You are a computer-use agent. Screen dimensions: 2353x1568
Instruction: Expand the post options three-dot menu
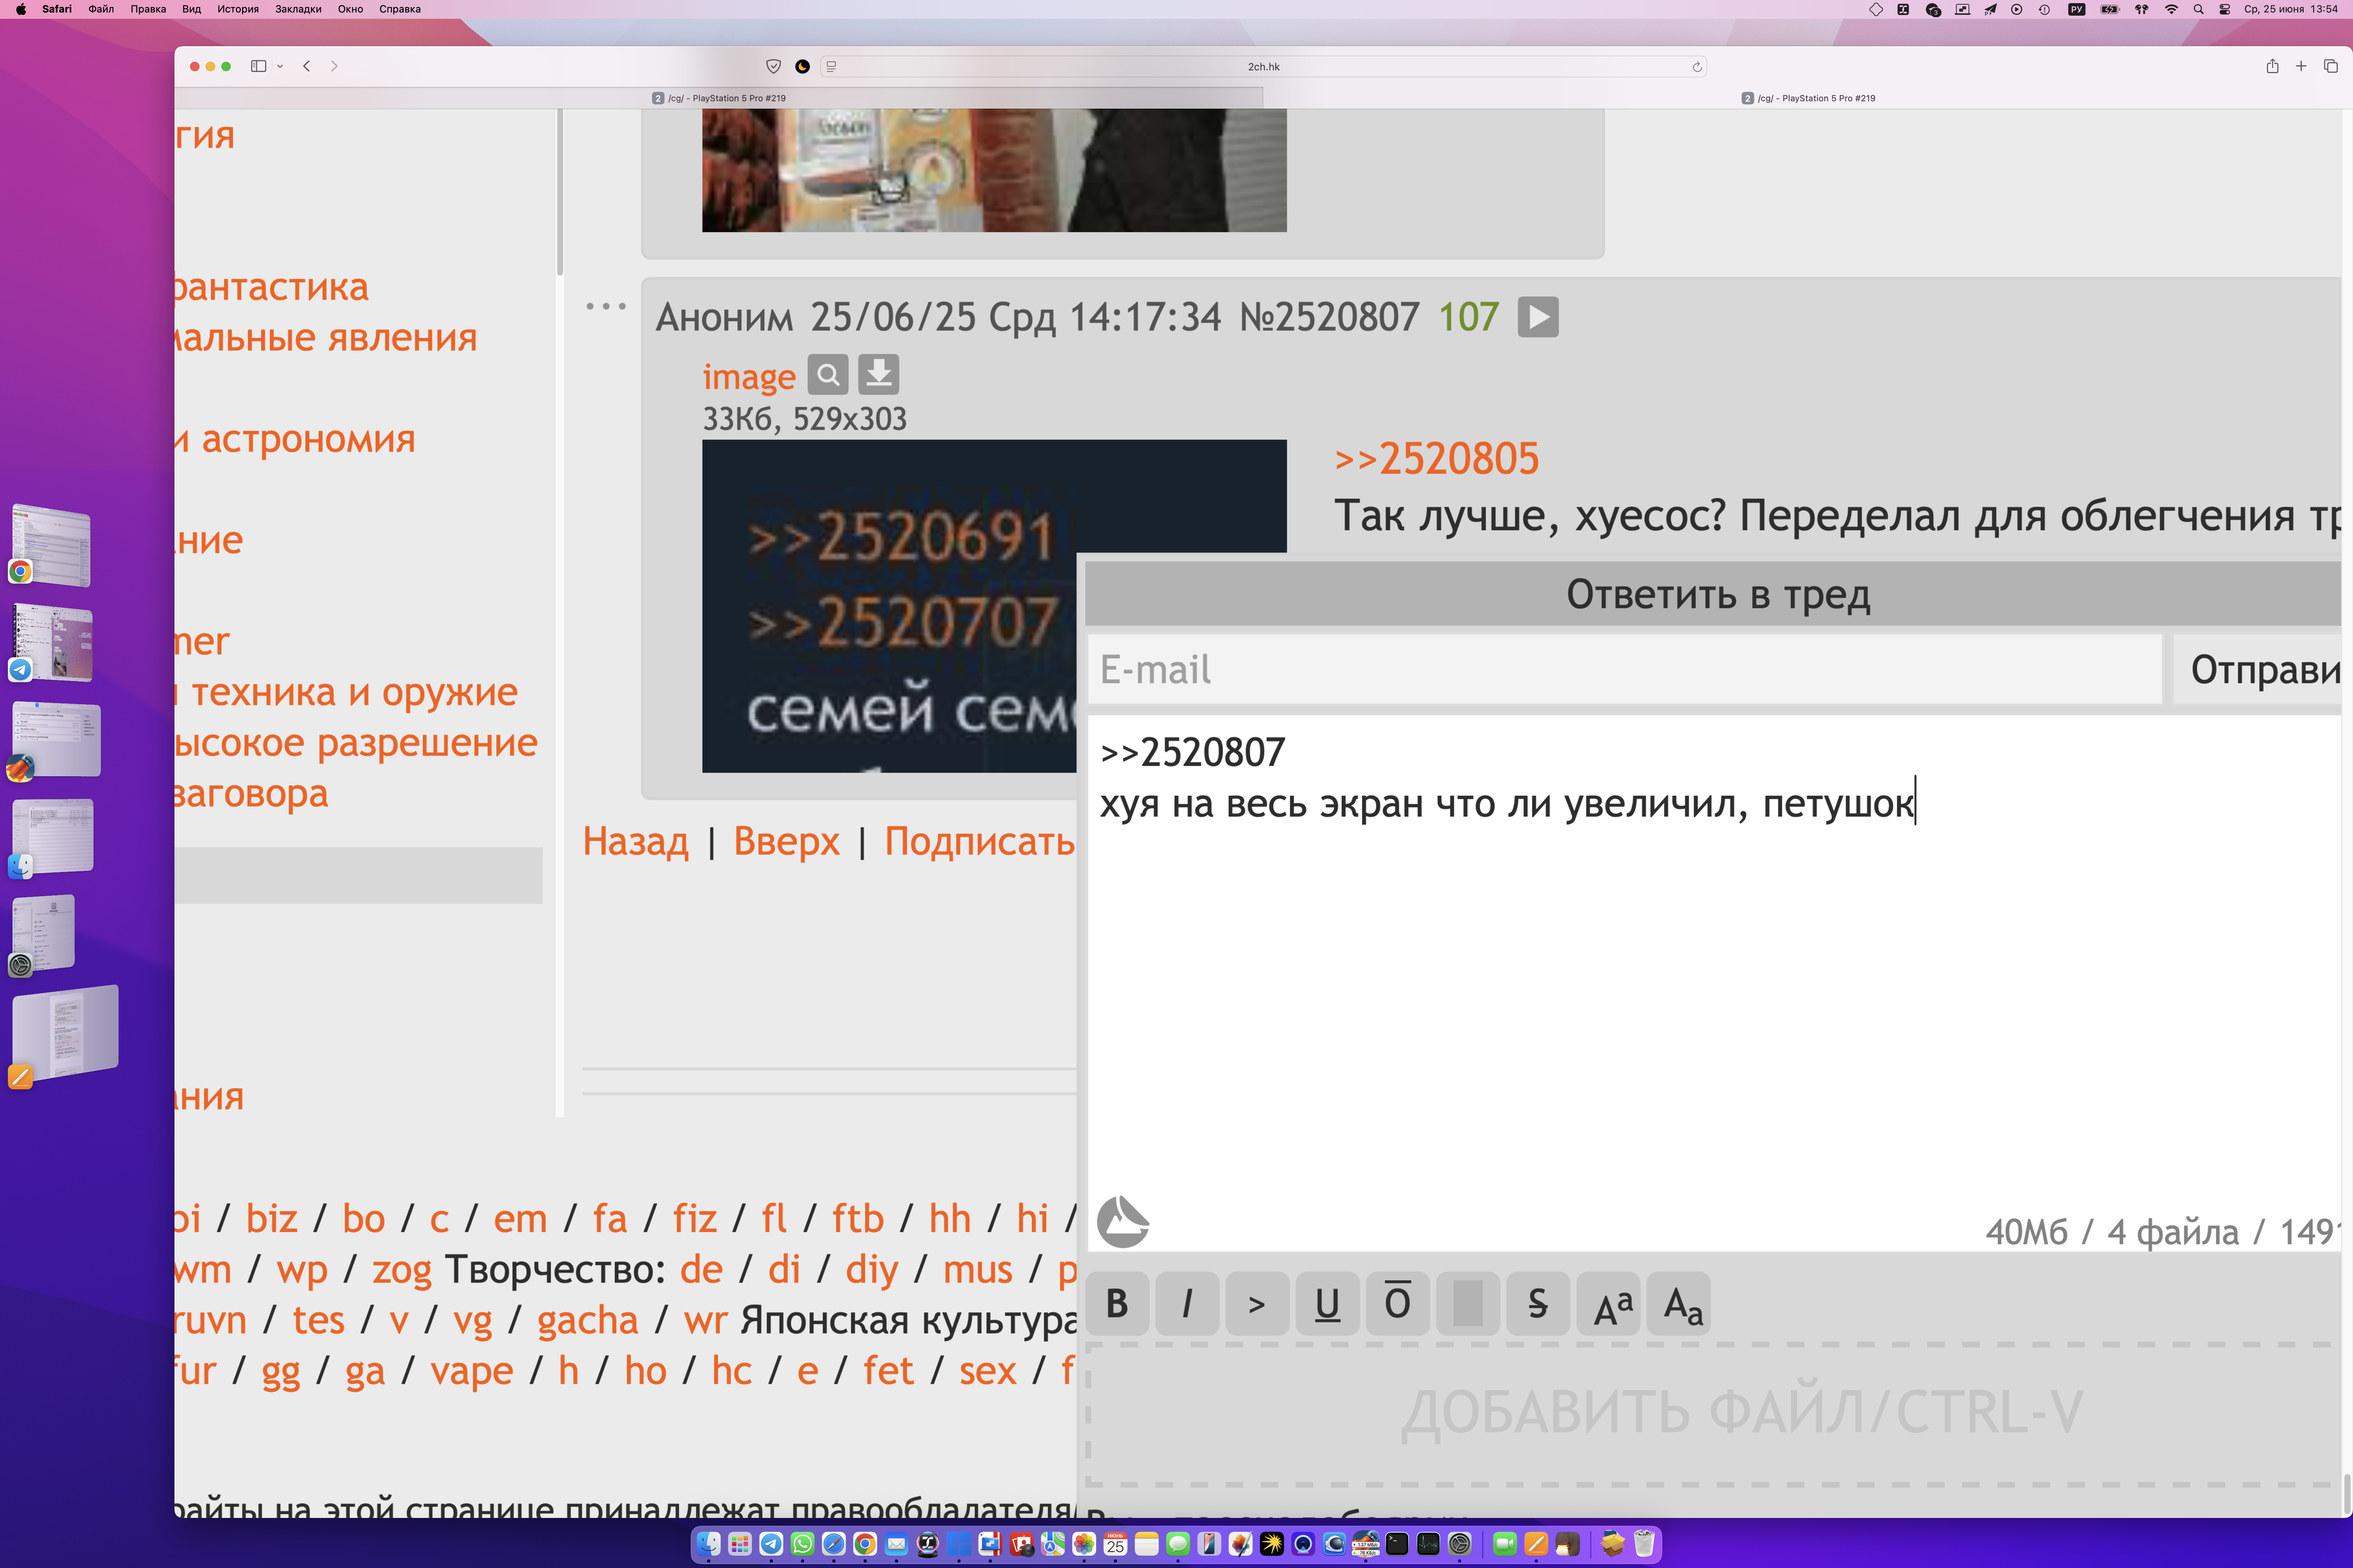[x=606, y=307]
